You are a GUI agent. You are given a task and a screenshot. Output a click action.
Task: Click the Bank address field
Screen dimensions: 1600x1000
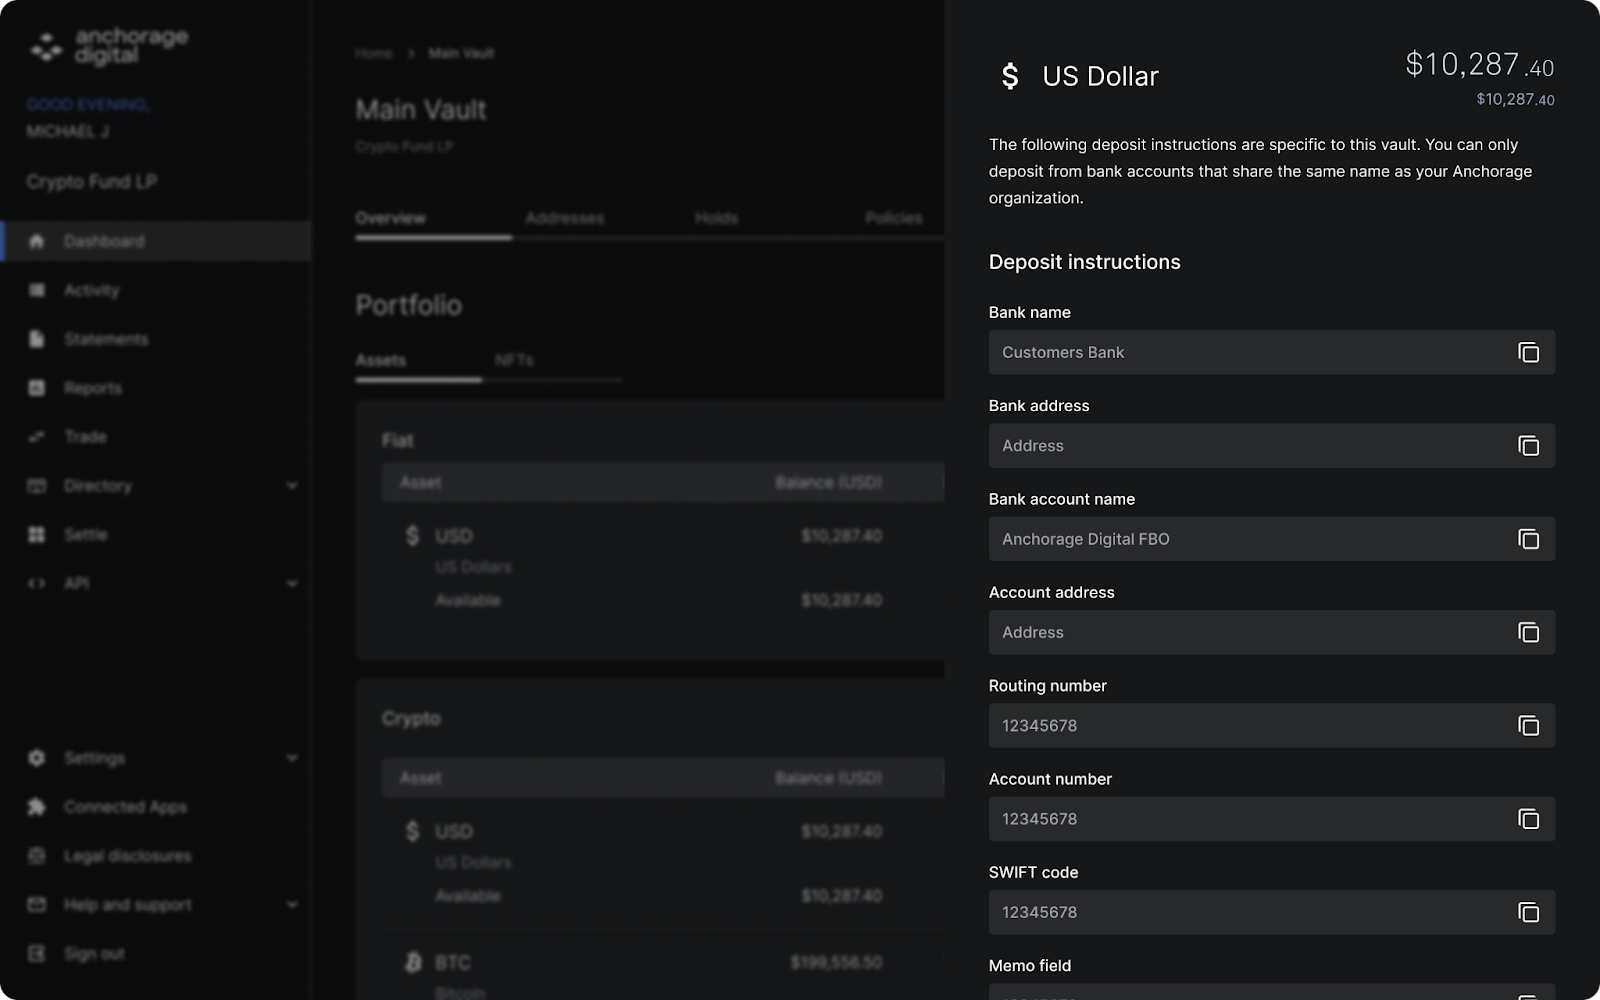(1271, 446)
